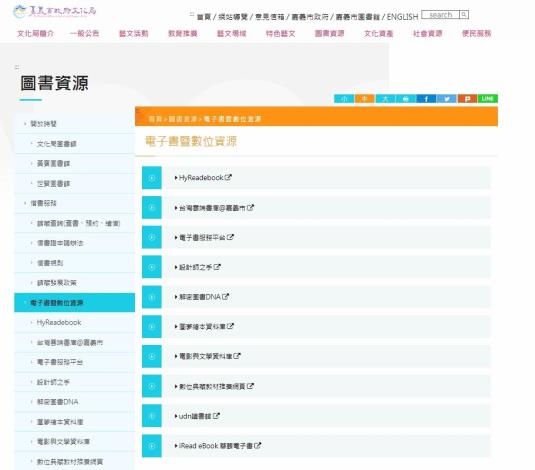535x470 pixels.
Task: Select 館藏查詢(查書、預約、續借) in sidebar
Action: (x=74, y=223)
